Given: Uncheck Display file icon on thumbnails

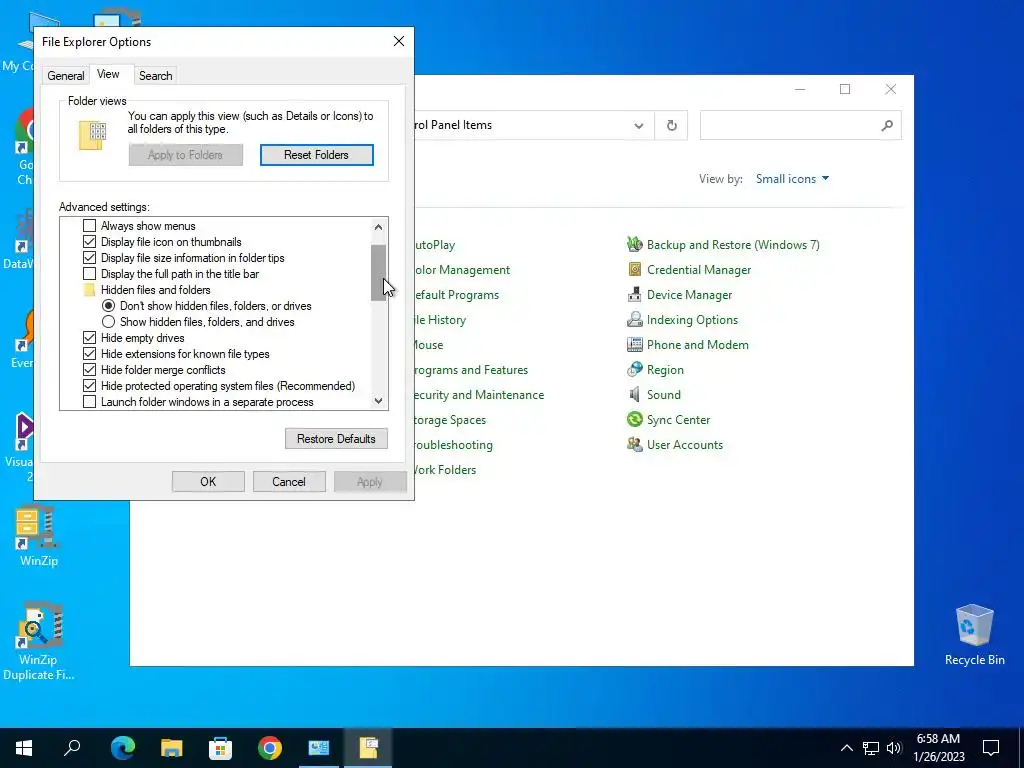Looking at the screenshot, I should [x=89, y=242].
